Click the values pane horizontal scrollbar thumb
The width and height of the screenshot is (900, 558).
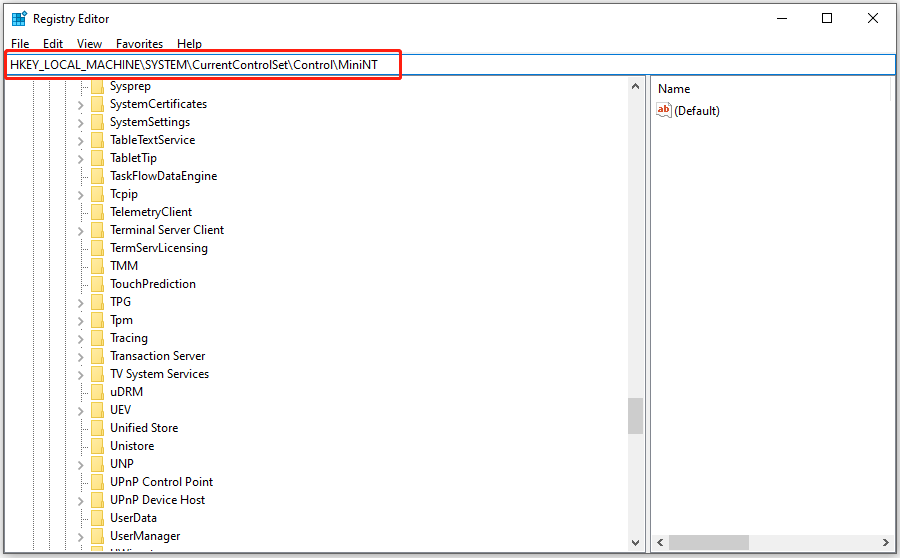tap(709, 542)
